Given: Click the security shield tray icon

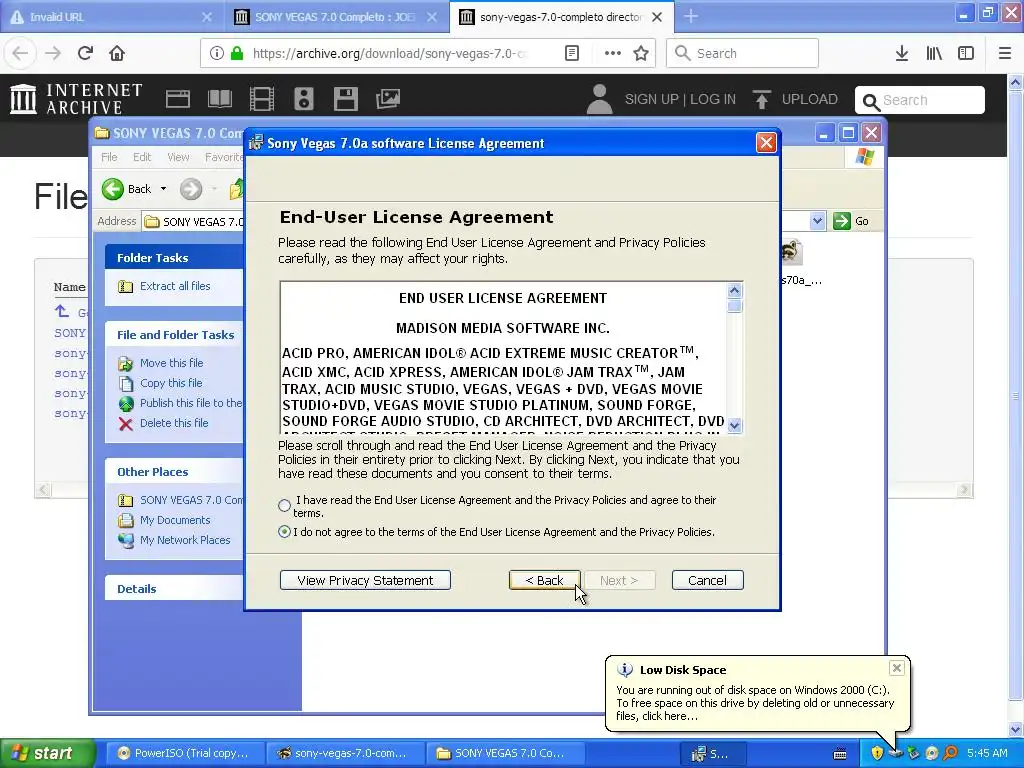Looking at the screenshot, I should click(877, 753).
